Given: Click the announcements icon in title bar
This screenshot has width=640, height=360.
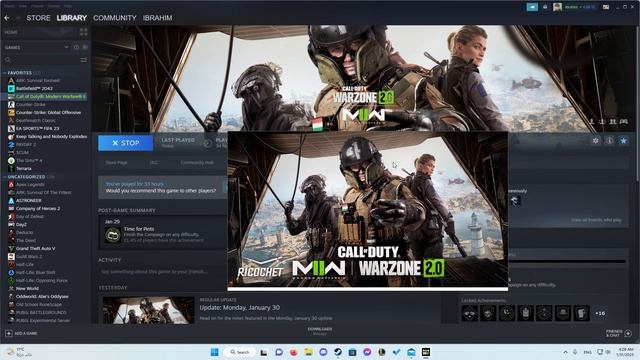Looking at the screenshot, I should [532, 7].
